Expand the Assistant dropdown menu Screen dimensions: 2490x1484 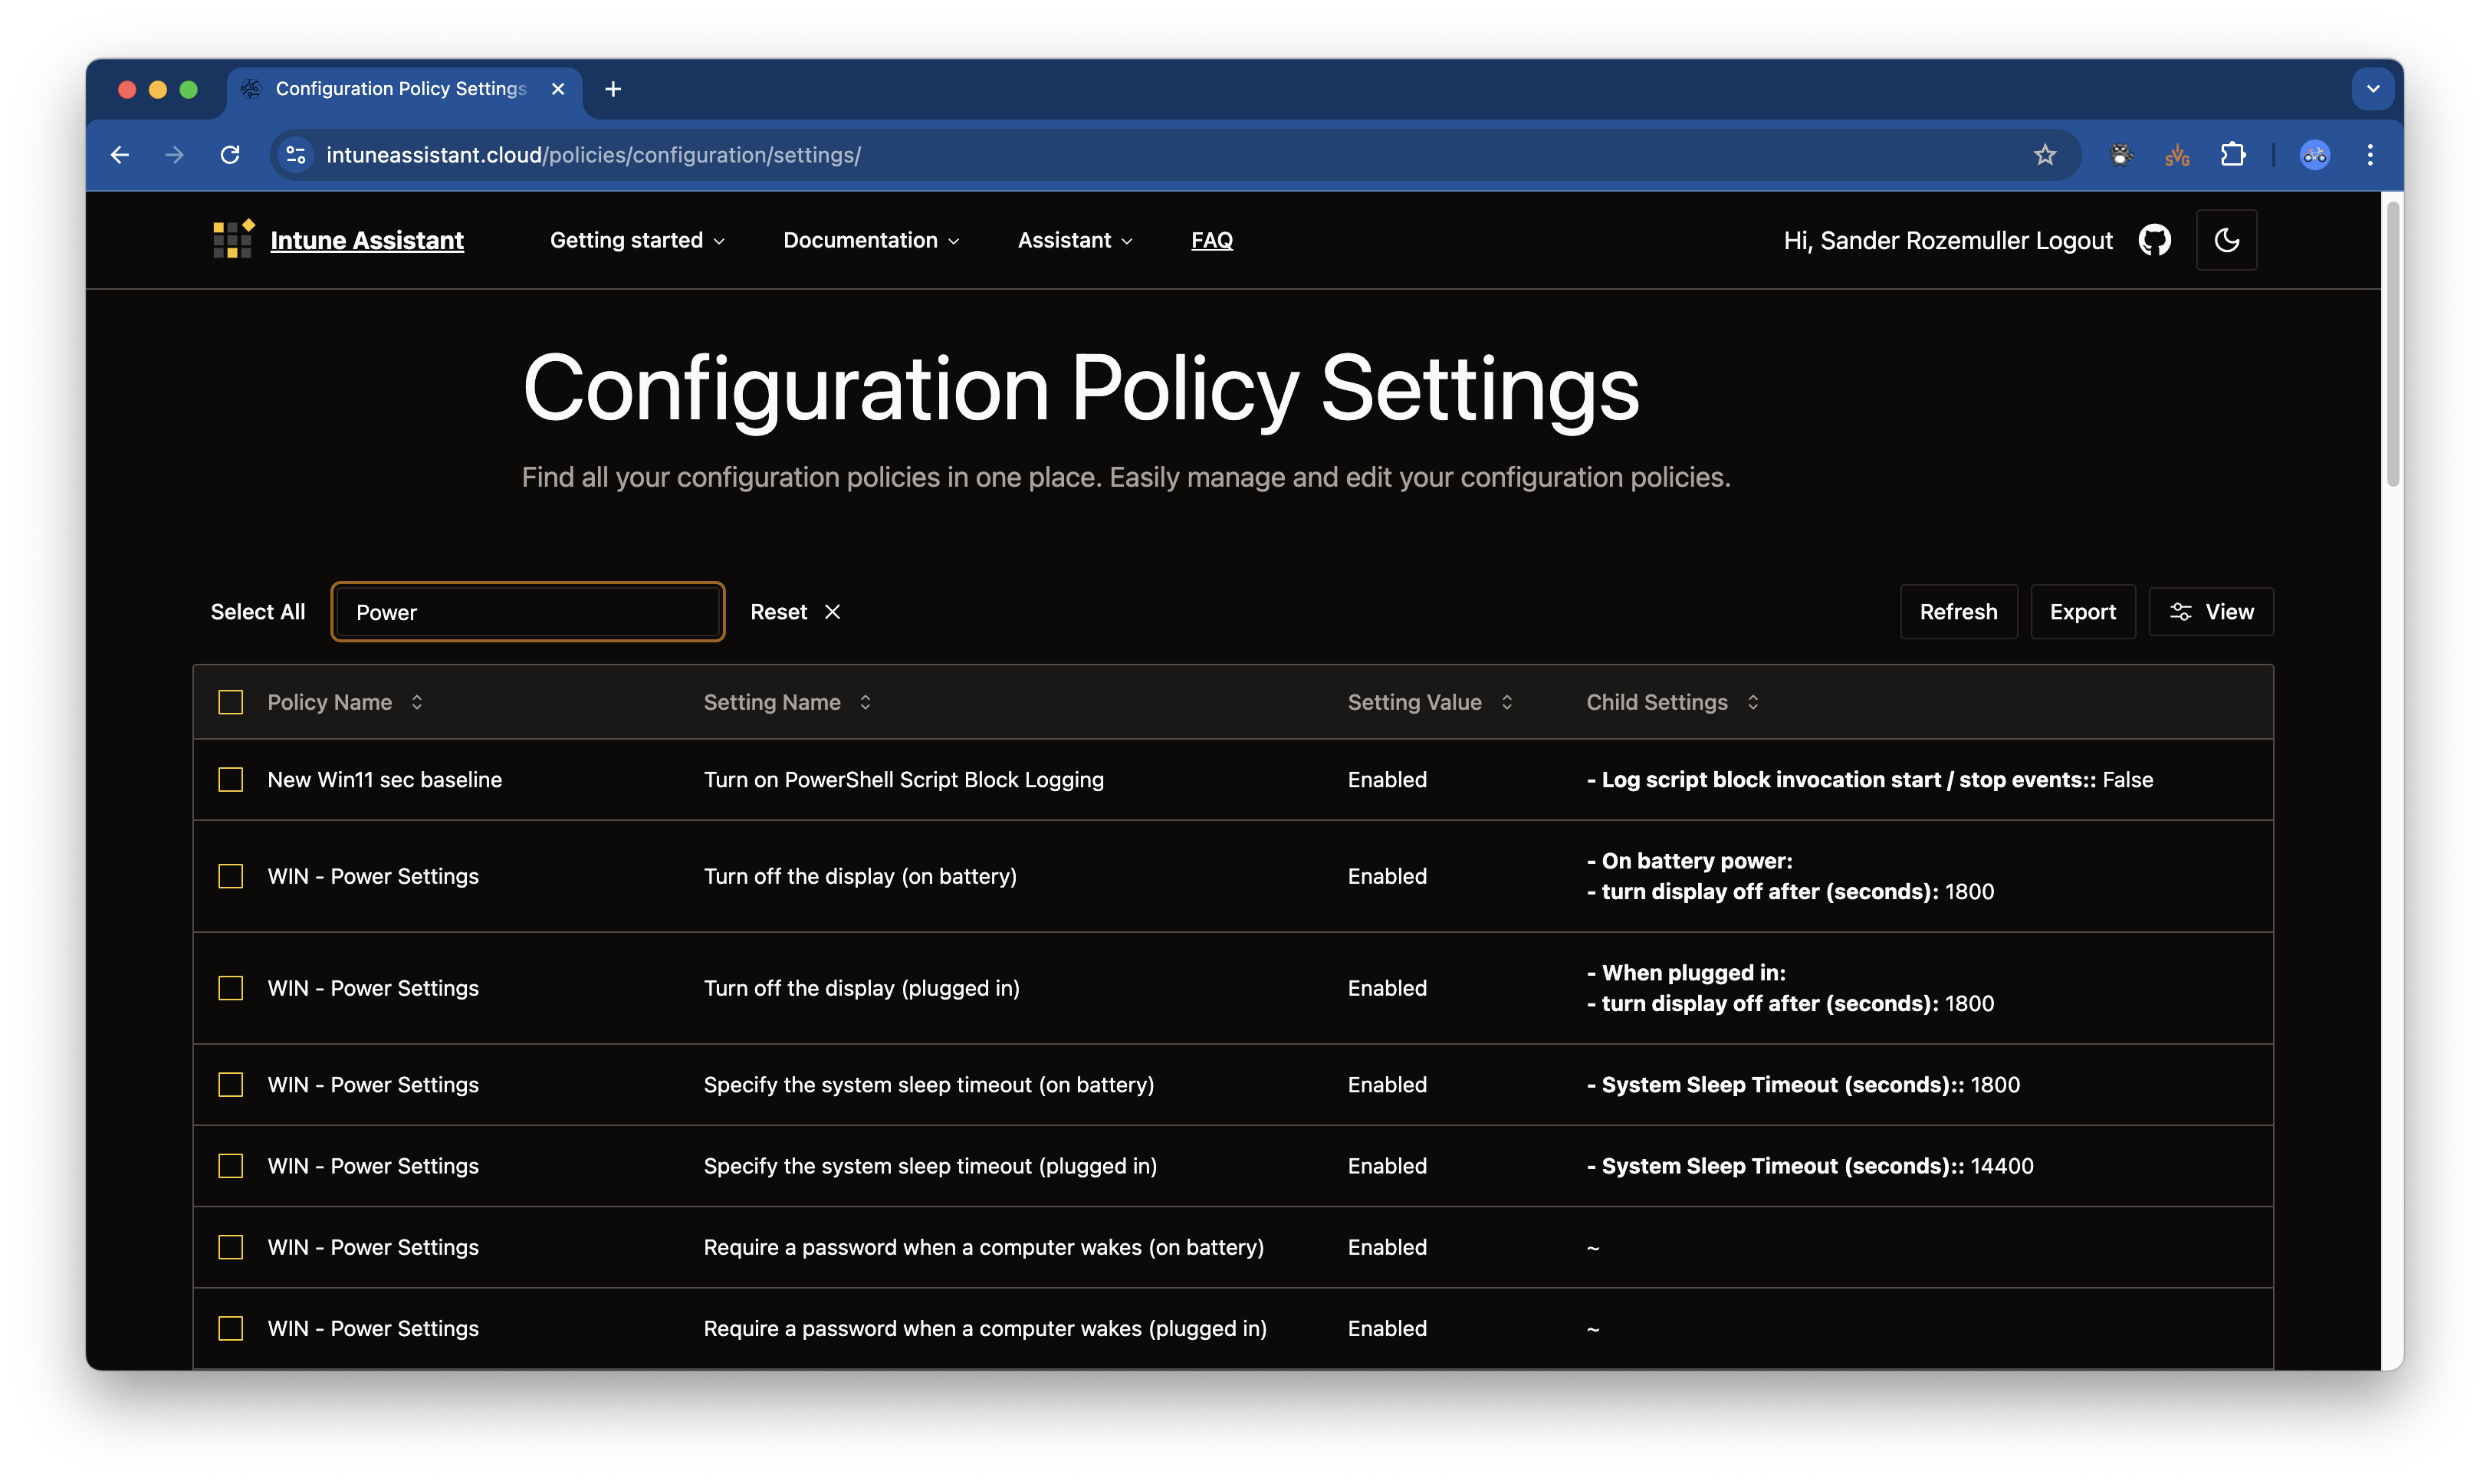click(1074, 238)
